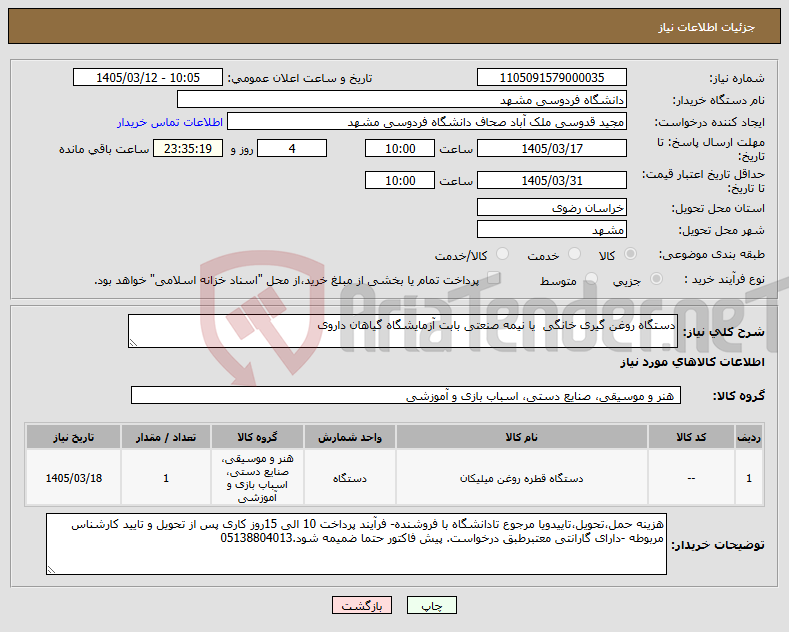The image size is (789, 632).
Task: Select the کالا radio button
Action: click(630, 254)
